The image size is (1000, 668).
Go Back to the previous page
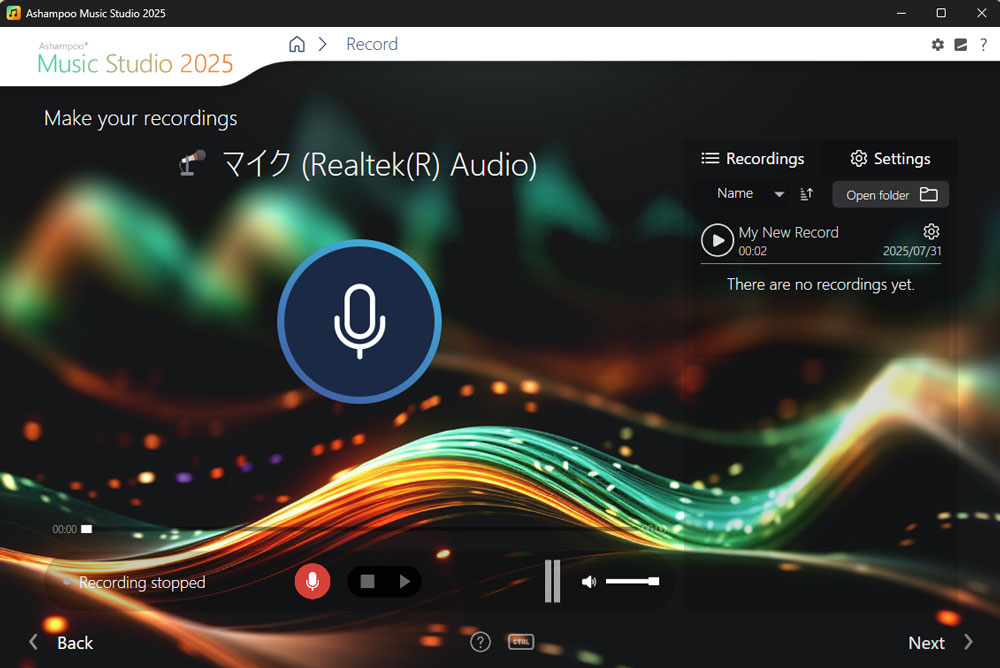click(62, 642)
